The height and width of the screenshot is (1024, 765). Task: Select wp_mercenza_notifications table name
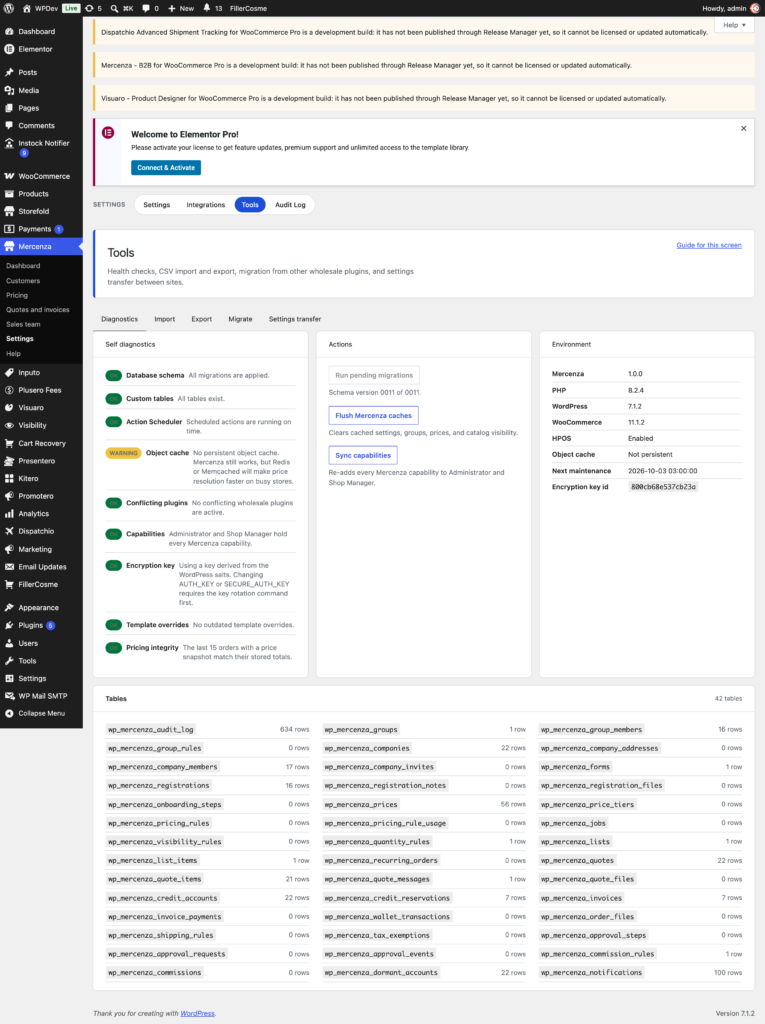coord(592,973)
